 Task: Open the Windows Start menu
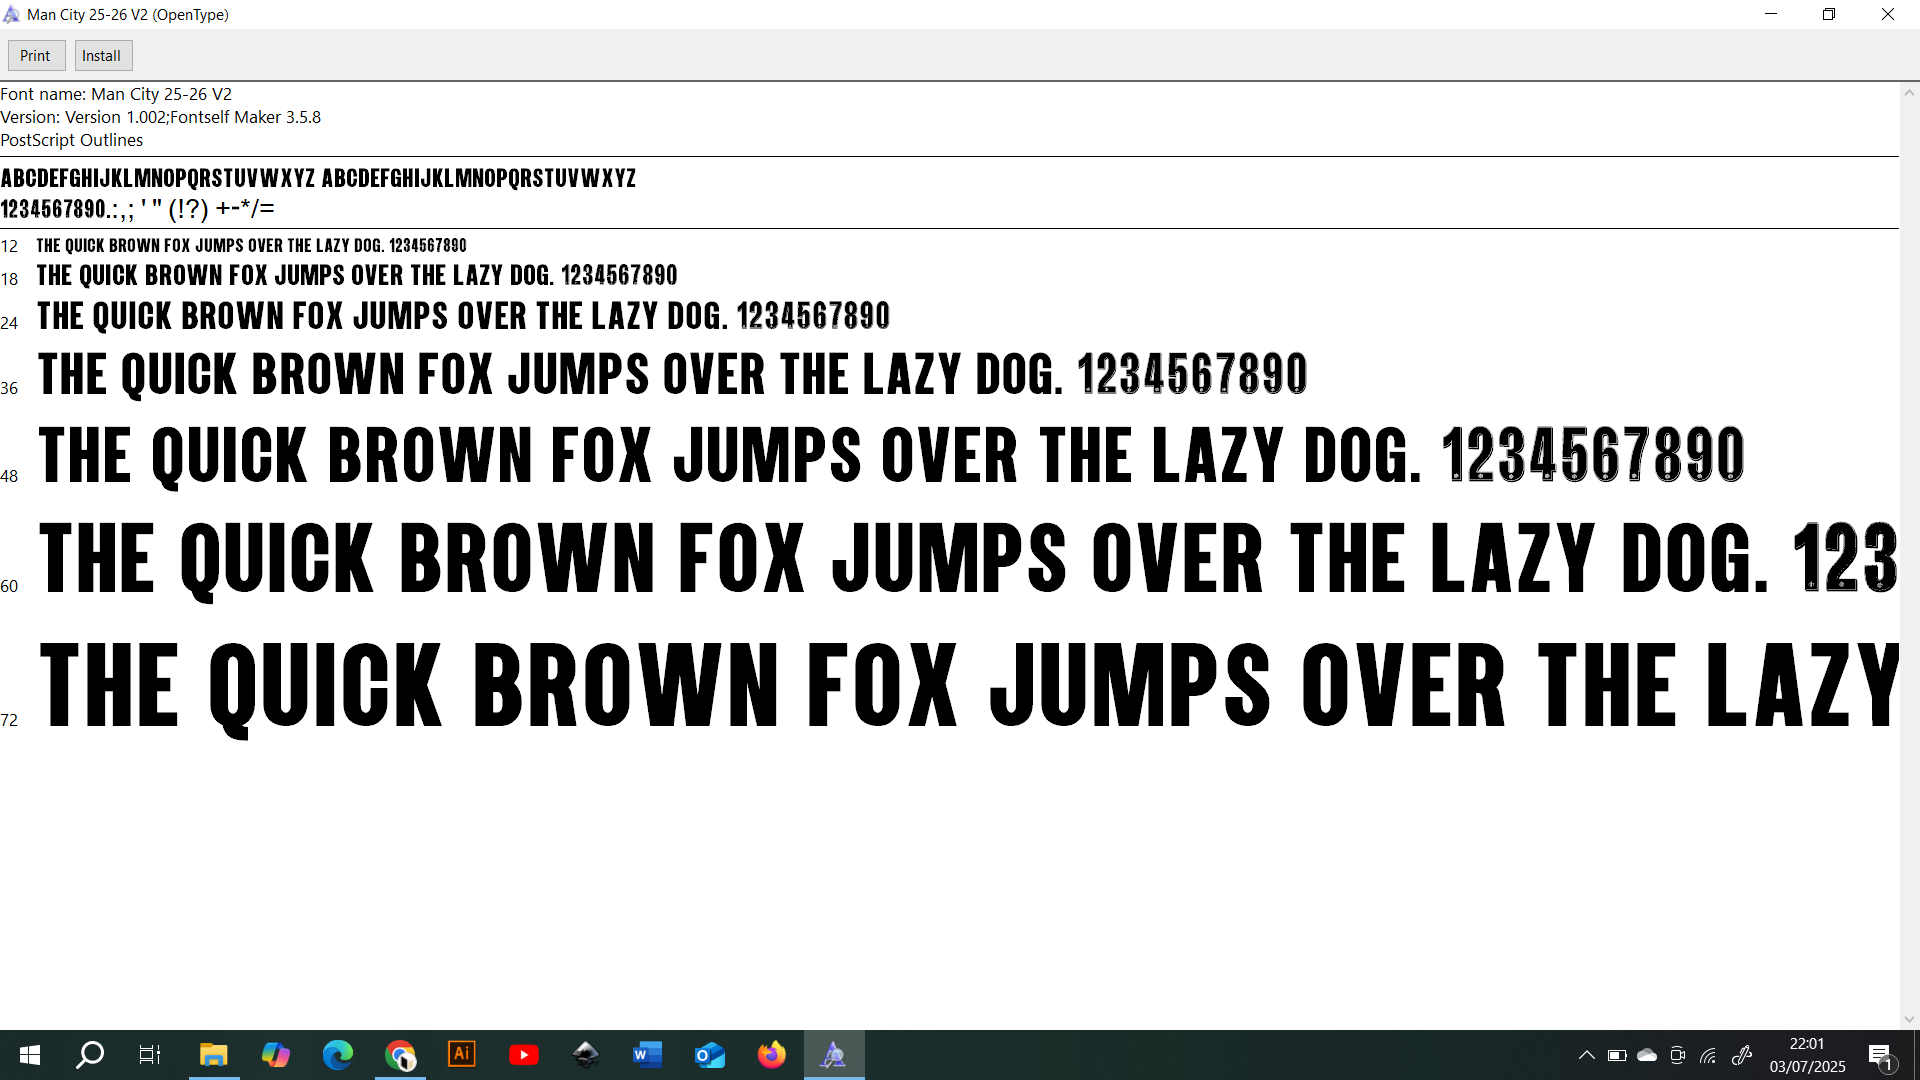click(x=30, y=1055)
